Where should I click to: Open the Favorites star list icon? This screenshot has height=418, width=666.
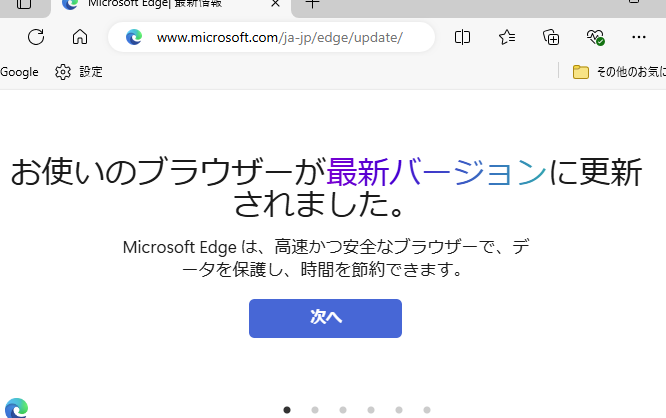point(507,38)
